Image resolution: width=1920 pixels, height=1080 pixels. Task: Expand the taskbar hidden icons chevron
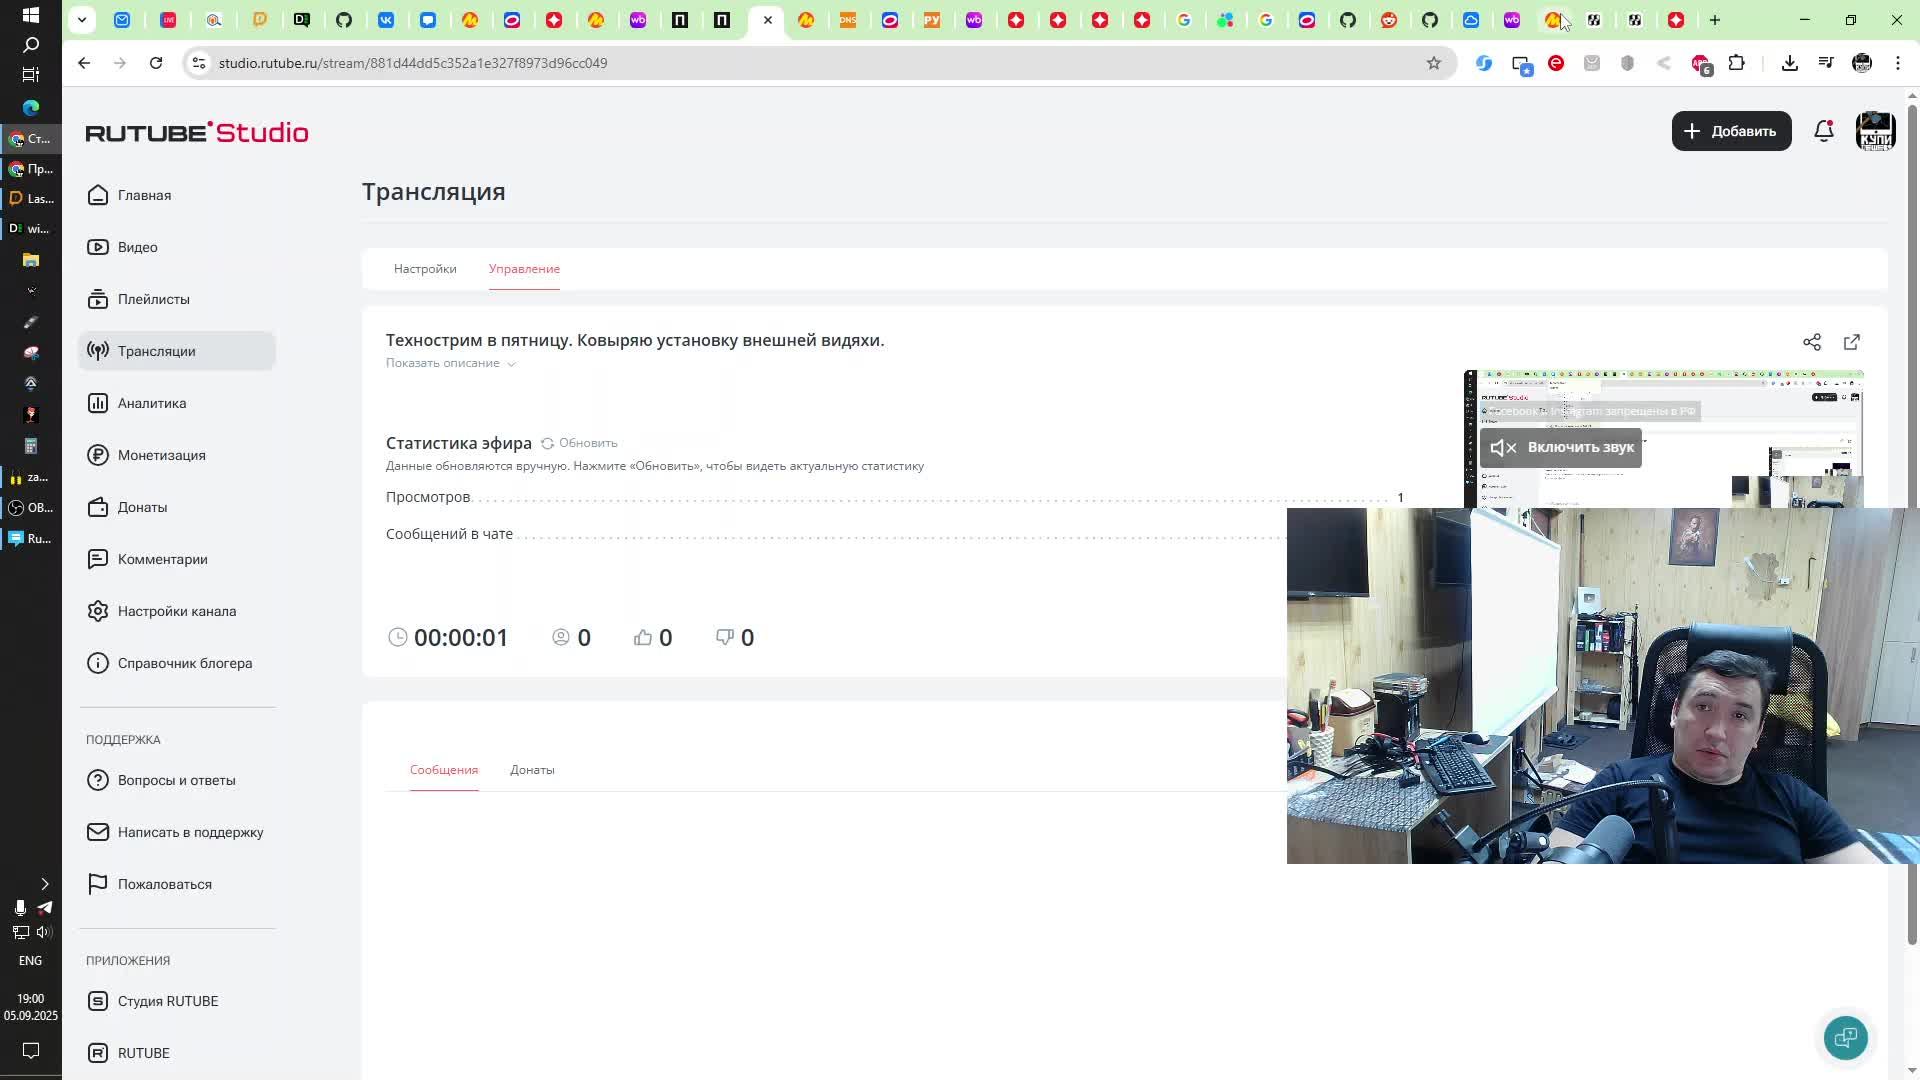[x=44, y=884]
